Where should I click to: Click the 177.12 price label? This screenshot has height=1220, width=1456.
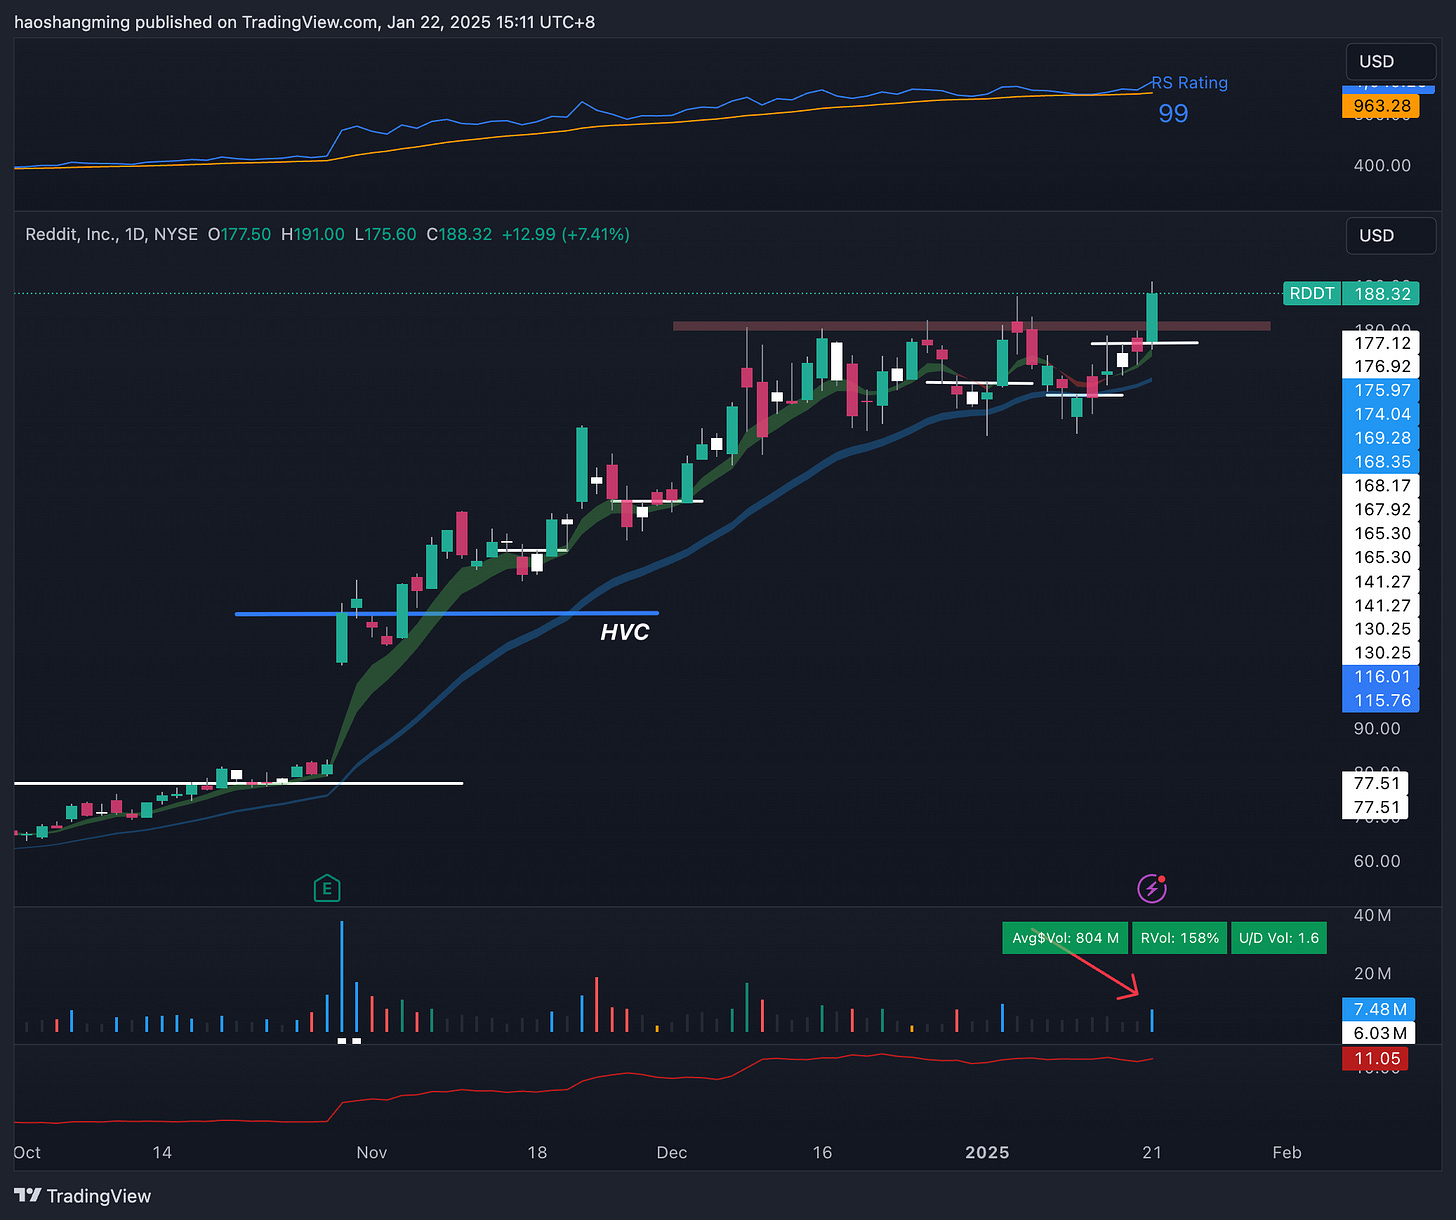pos(1381,343)
